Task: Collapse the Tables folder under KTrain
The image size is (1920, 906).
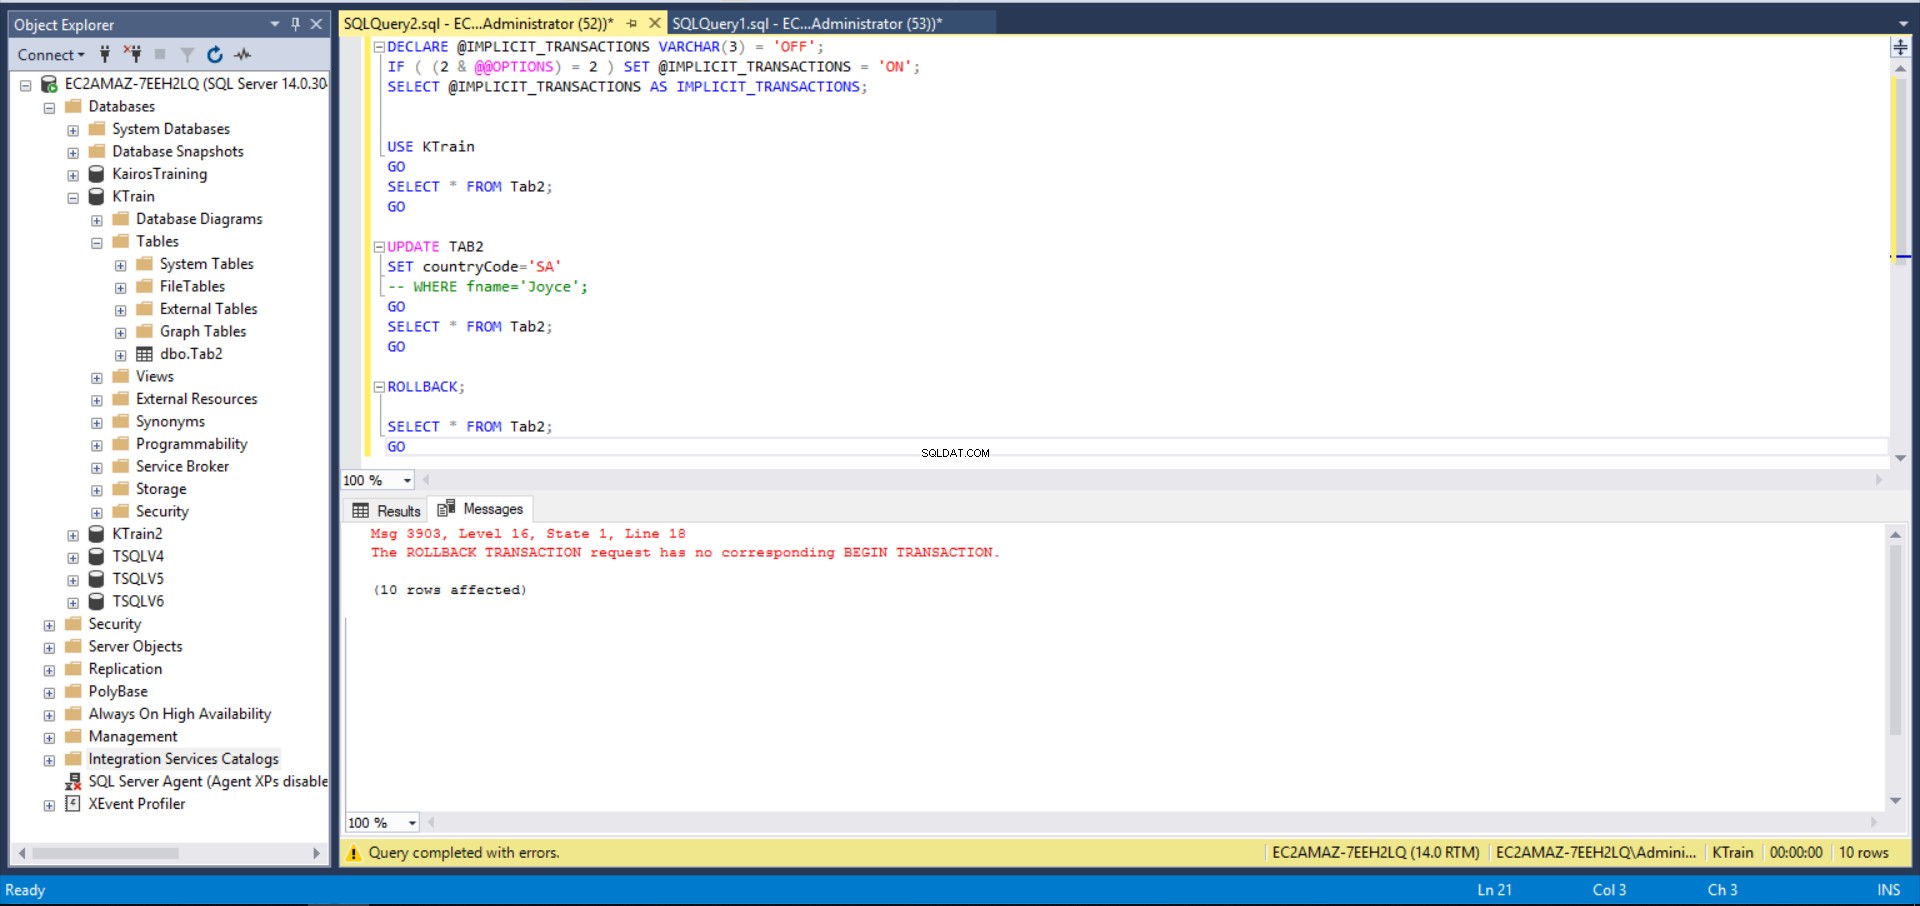Action: pyautogui.click(x=97, y=243)
